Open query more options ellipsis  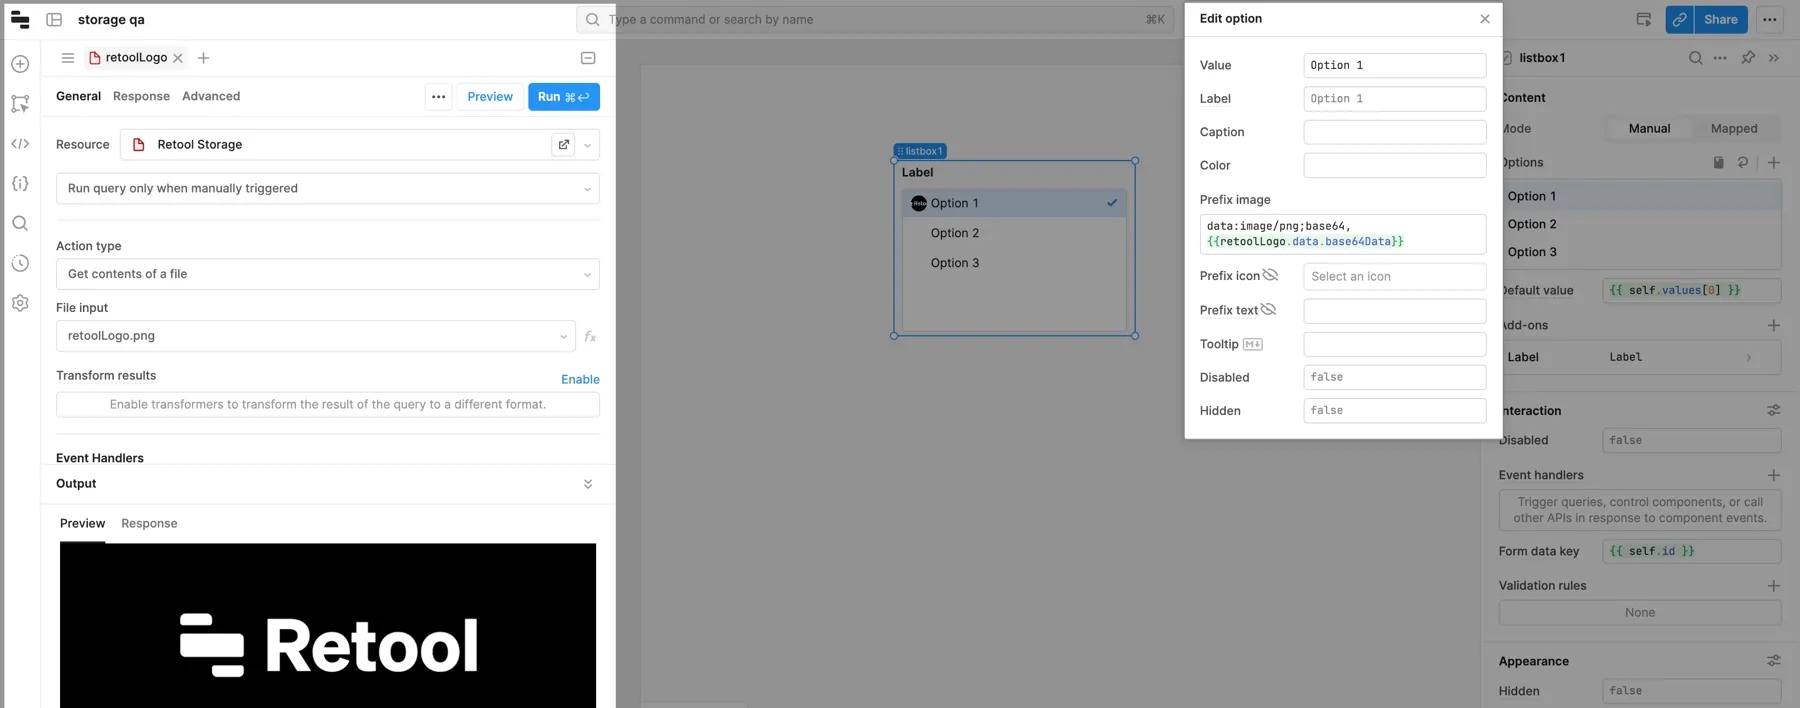[x=439, y=97]
